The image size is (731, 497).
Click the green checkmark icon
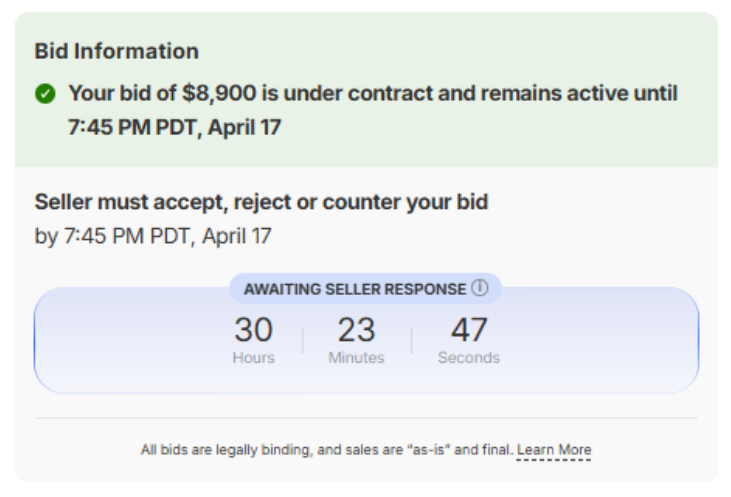tap(45, 94)
